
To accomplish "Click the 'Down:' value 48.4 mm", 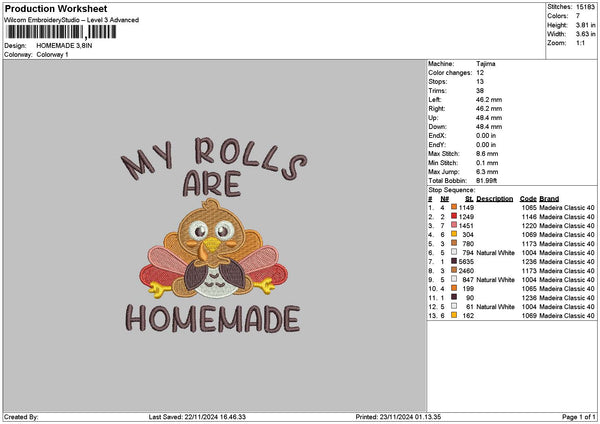I will tap(489, 127).
